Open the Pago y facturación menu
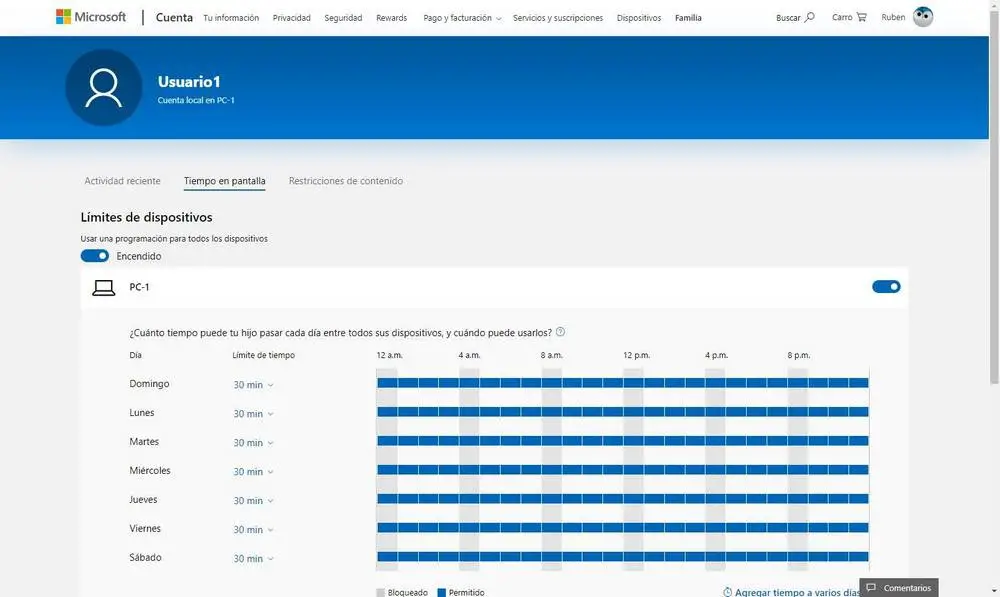This screenshot has width=1000, height=597. tap(462, 18)
